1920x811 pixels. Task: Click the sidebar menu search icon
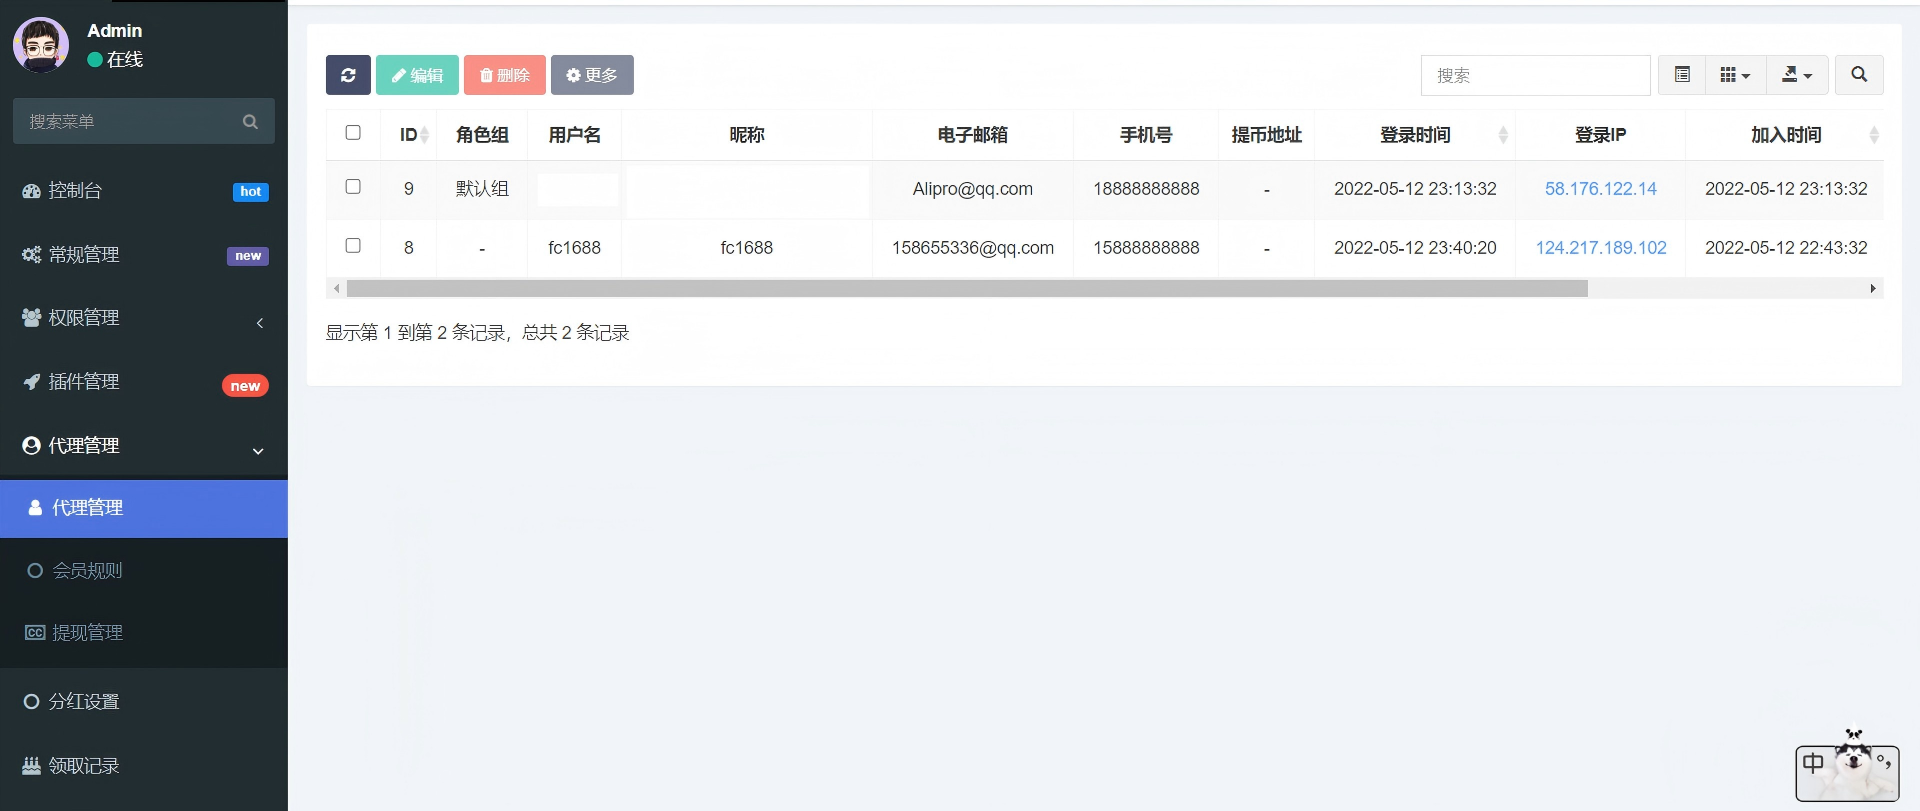[x=250, y=122]
